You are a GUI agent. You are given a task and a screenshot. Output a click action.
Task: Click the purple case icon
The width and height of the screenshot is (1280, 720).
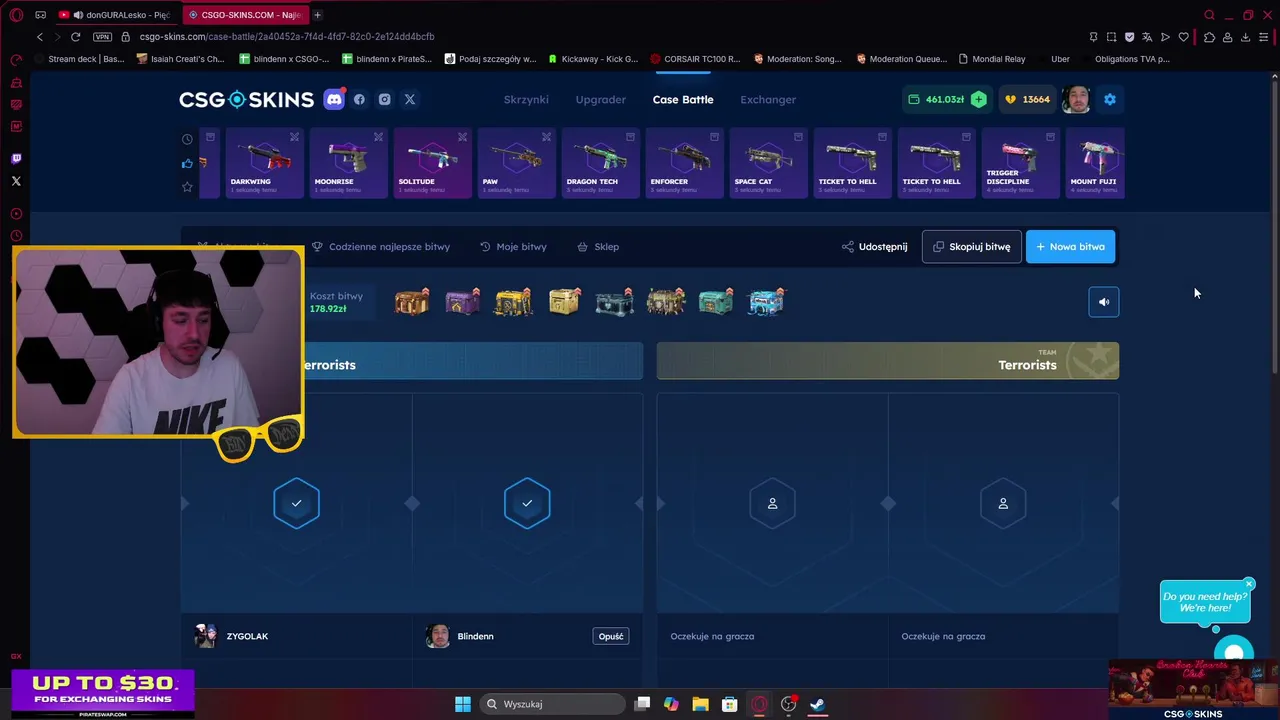click(x=462, y=301)
